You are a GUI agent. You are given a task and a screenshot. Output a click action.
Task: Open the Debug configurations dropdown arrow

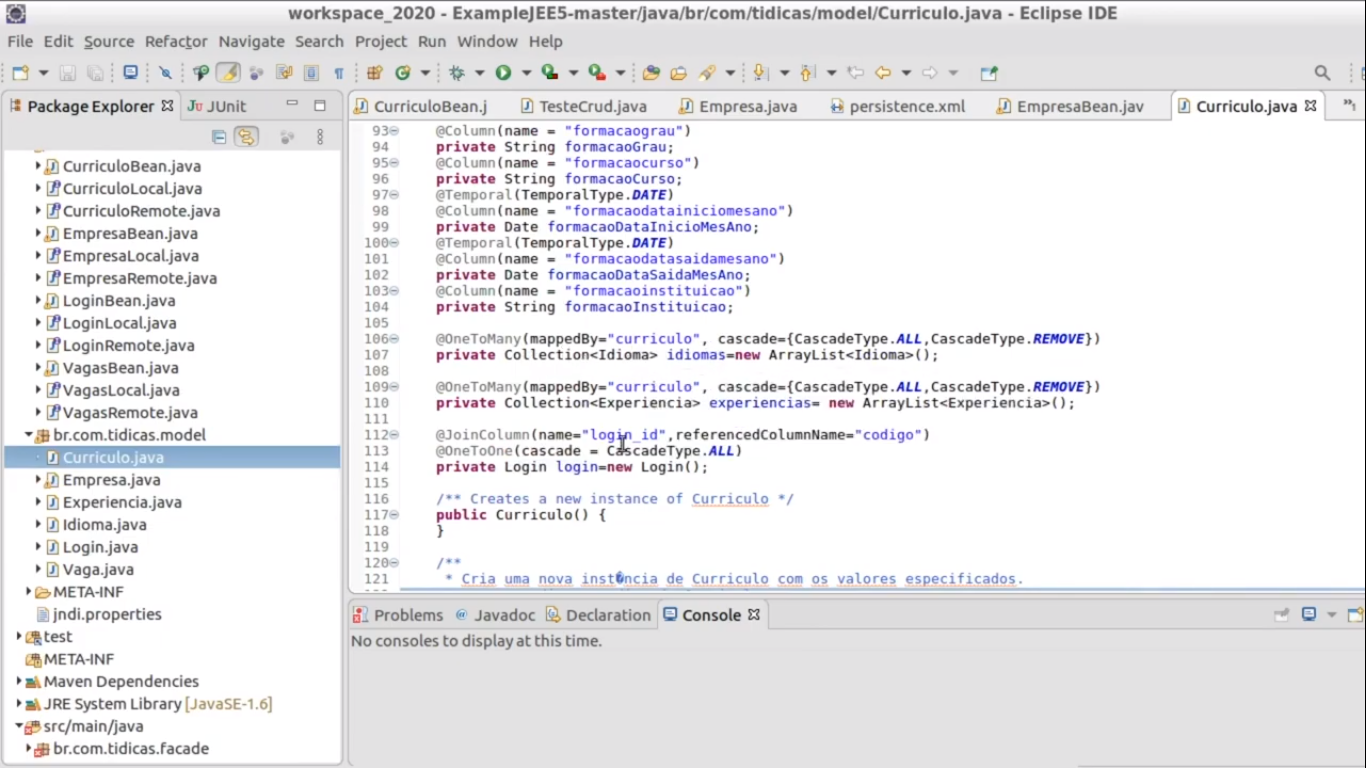[479, 73]
